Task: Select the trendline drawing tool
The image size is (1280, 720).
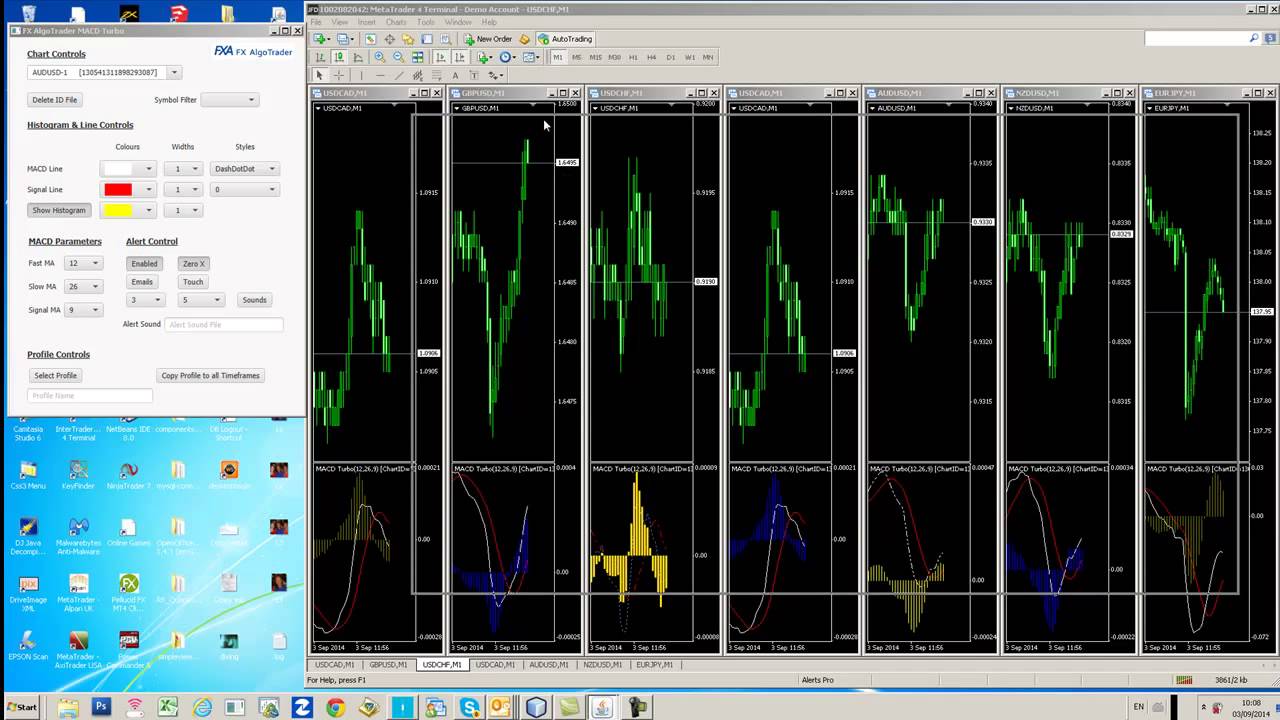Action: coord(399,75)
